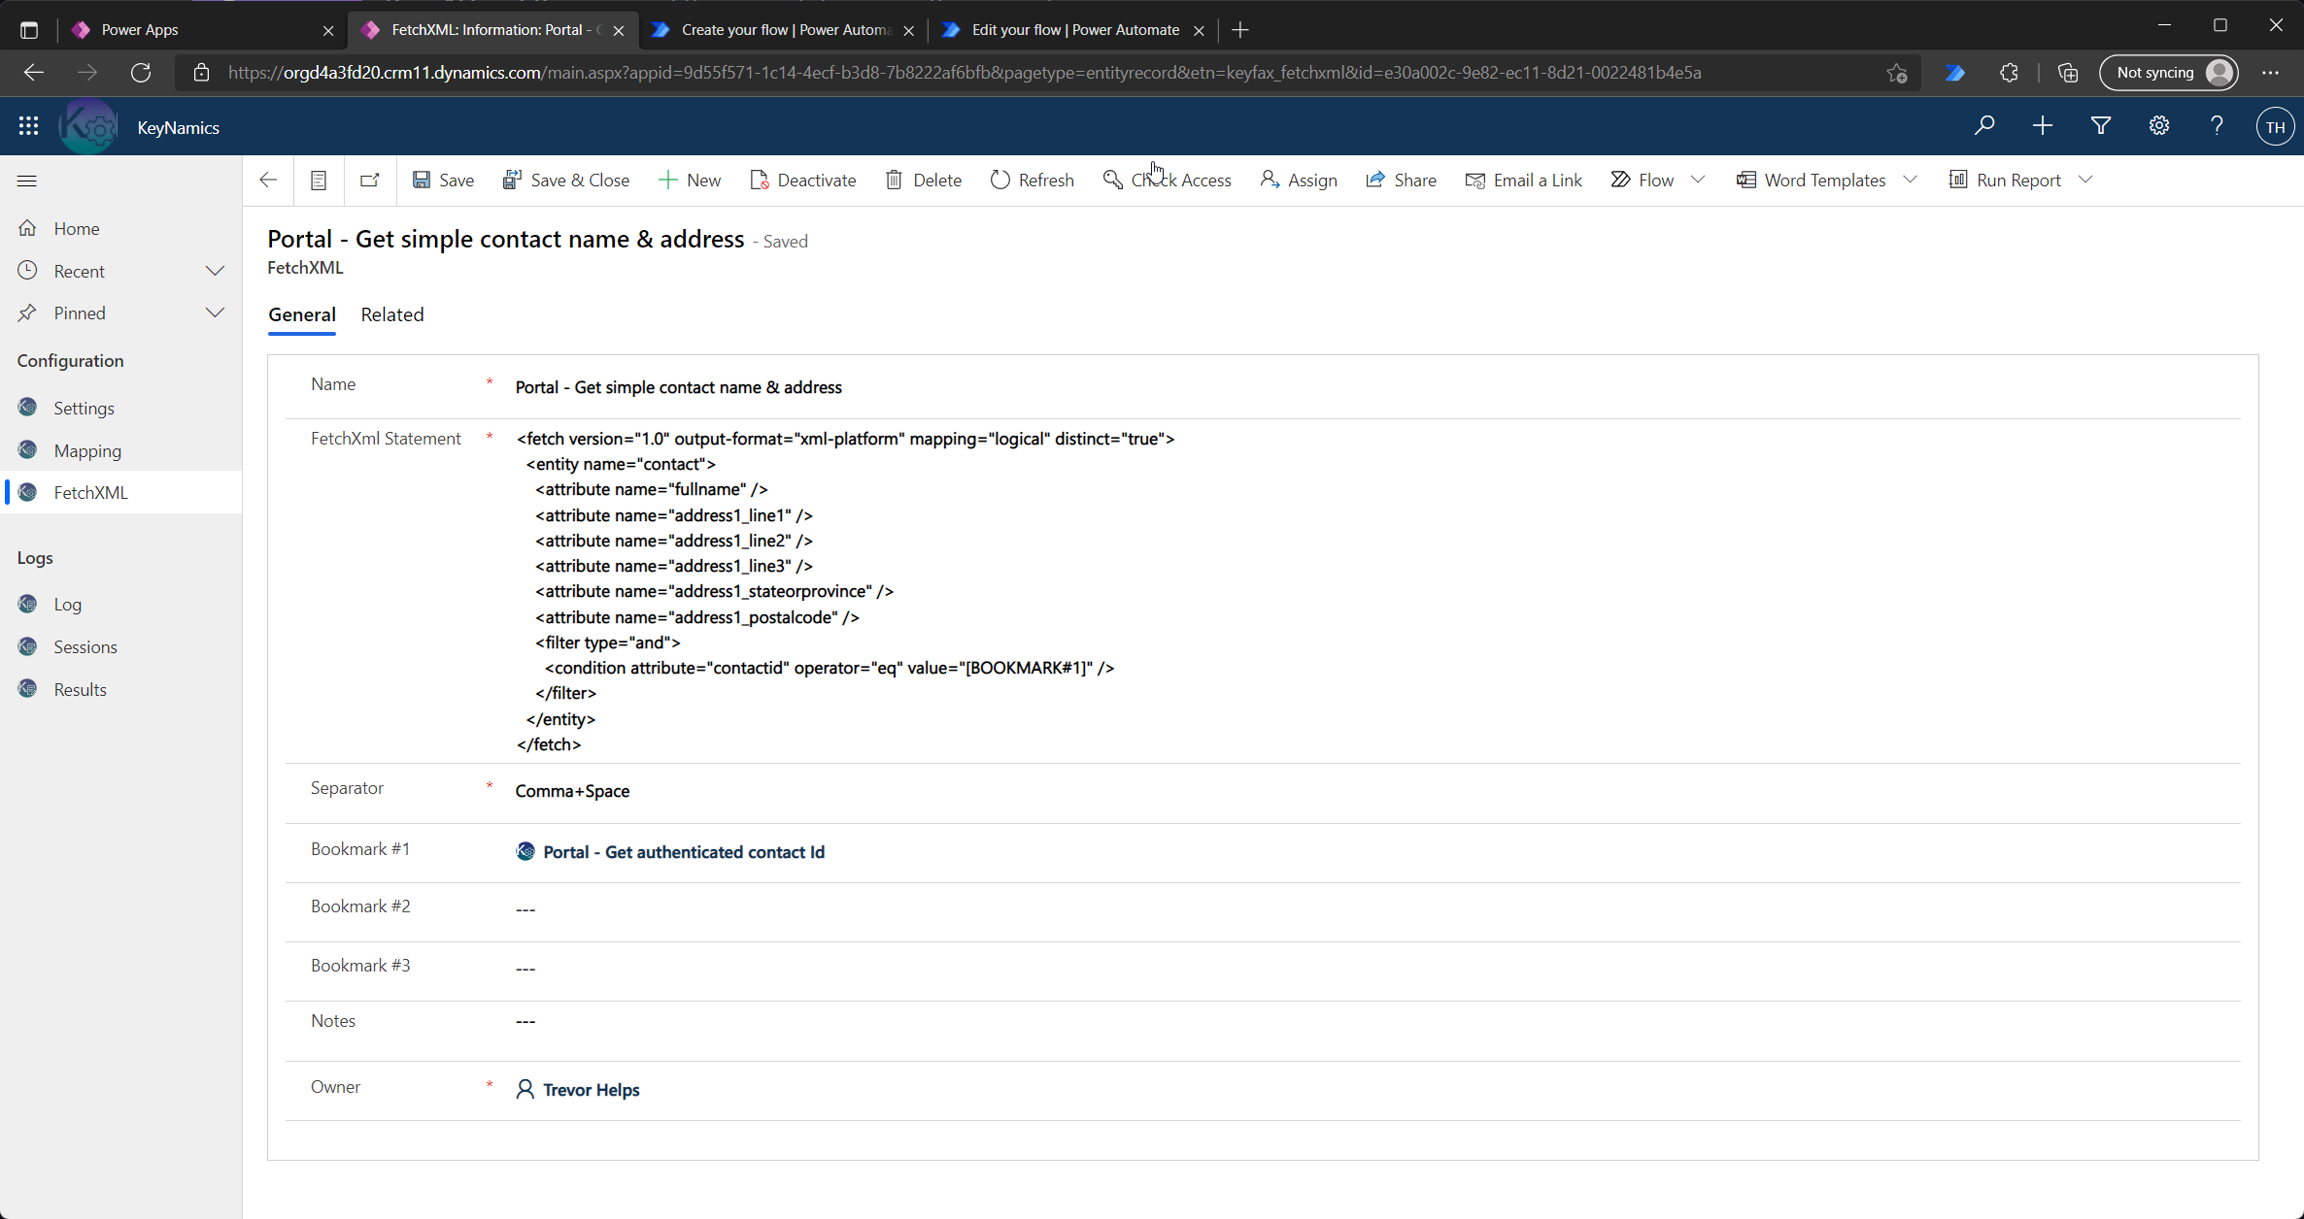
Task: Open the Word Templates dropdown arrow
Action: [1910, 180]
